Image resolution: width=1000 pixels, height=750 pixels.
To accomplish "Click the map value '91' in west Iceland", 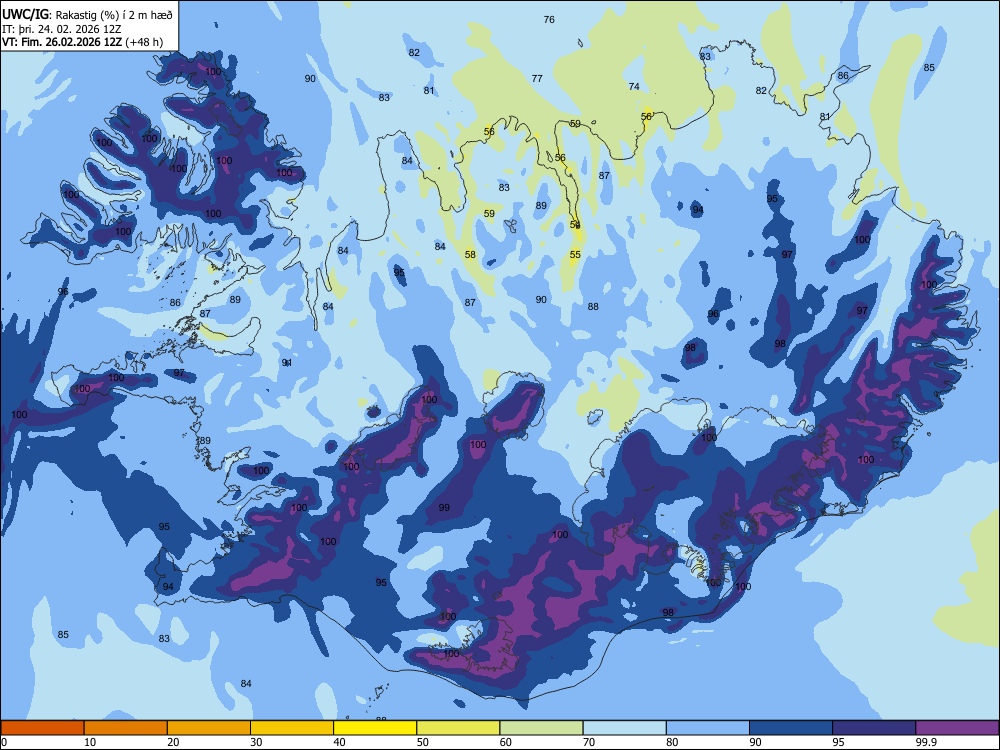I will [x=287, y=363].
